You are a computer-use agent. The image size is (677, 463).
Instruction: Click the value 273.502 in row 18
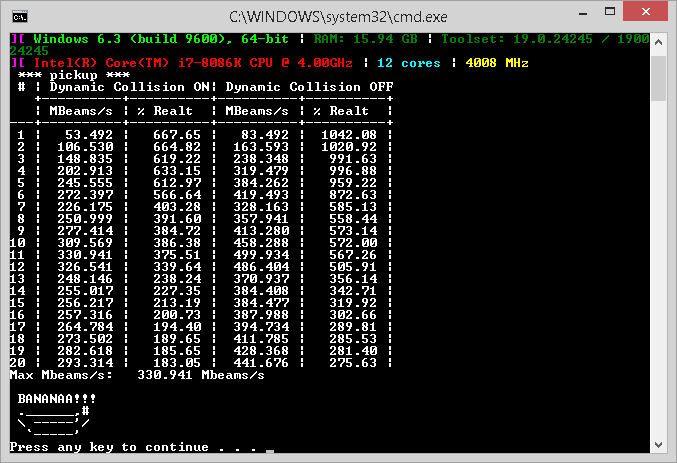click(x=85, y=339)
